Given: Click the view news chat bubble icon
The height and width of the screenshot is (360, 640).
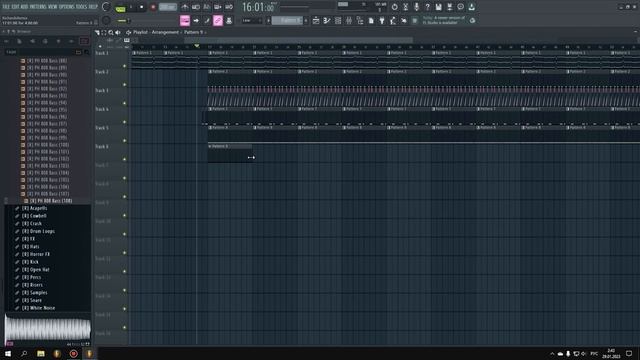Looking at the screenshot, I should pos(460,7).
